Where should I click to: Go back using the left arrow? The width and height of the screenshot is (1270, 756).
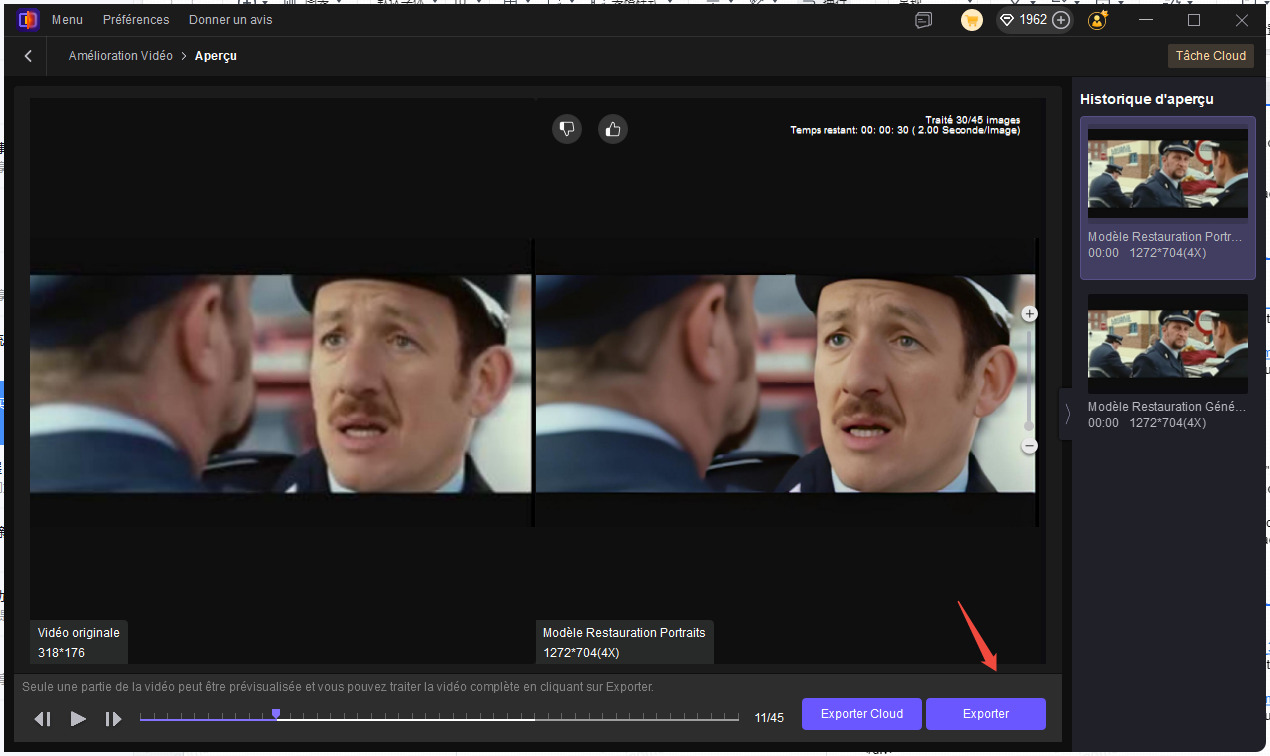pyautogui.click(x=28, y=56)
